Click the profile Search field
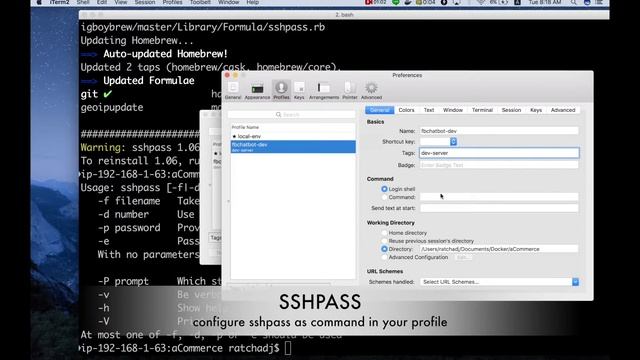Image resolution: width=640 pixels, height=360 pixels. point(292,115)
